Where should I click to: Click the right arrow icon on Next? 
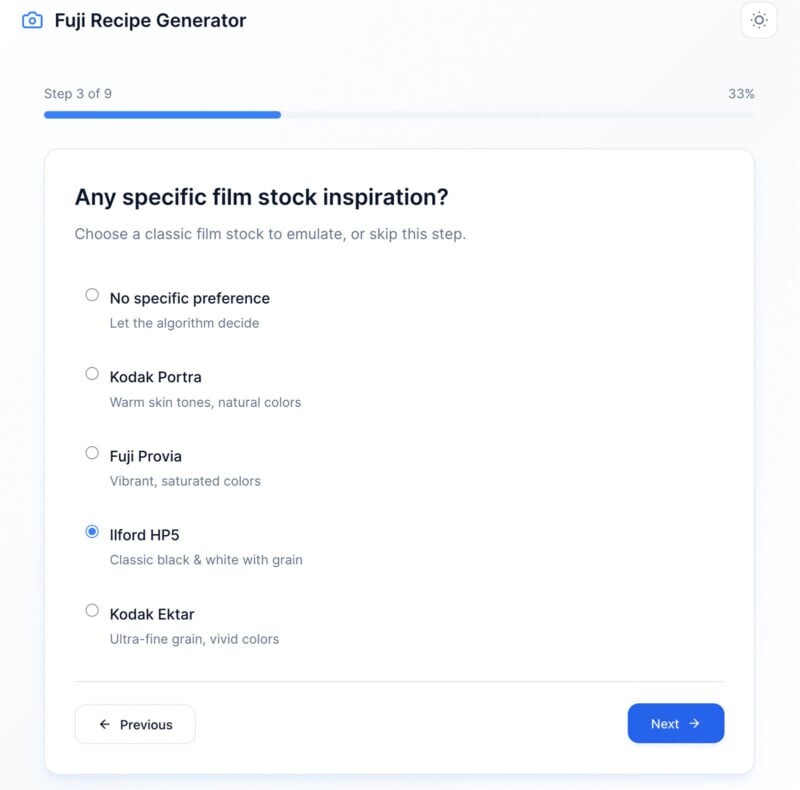click(695, 724)
